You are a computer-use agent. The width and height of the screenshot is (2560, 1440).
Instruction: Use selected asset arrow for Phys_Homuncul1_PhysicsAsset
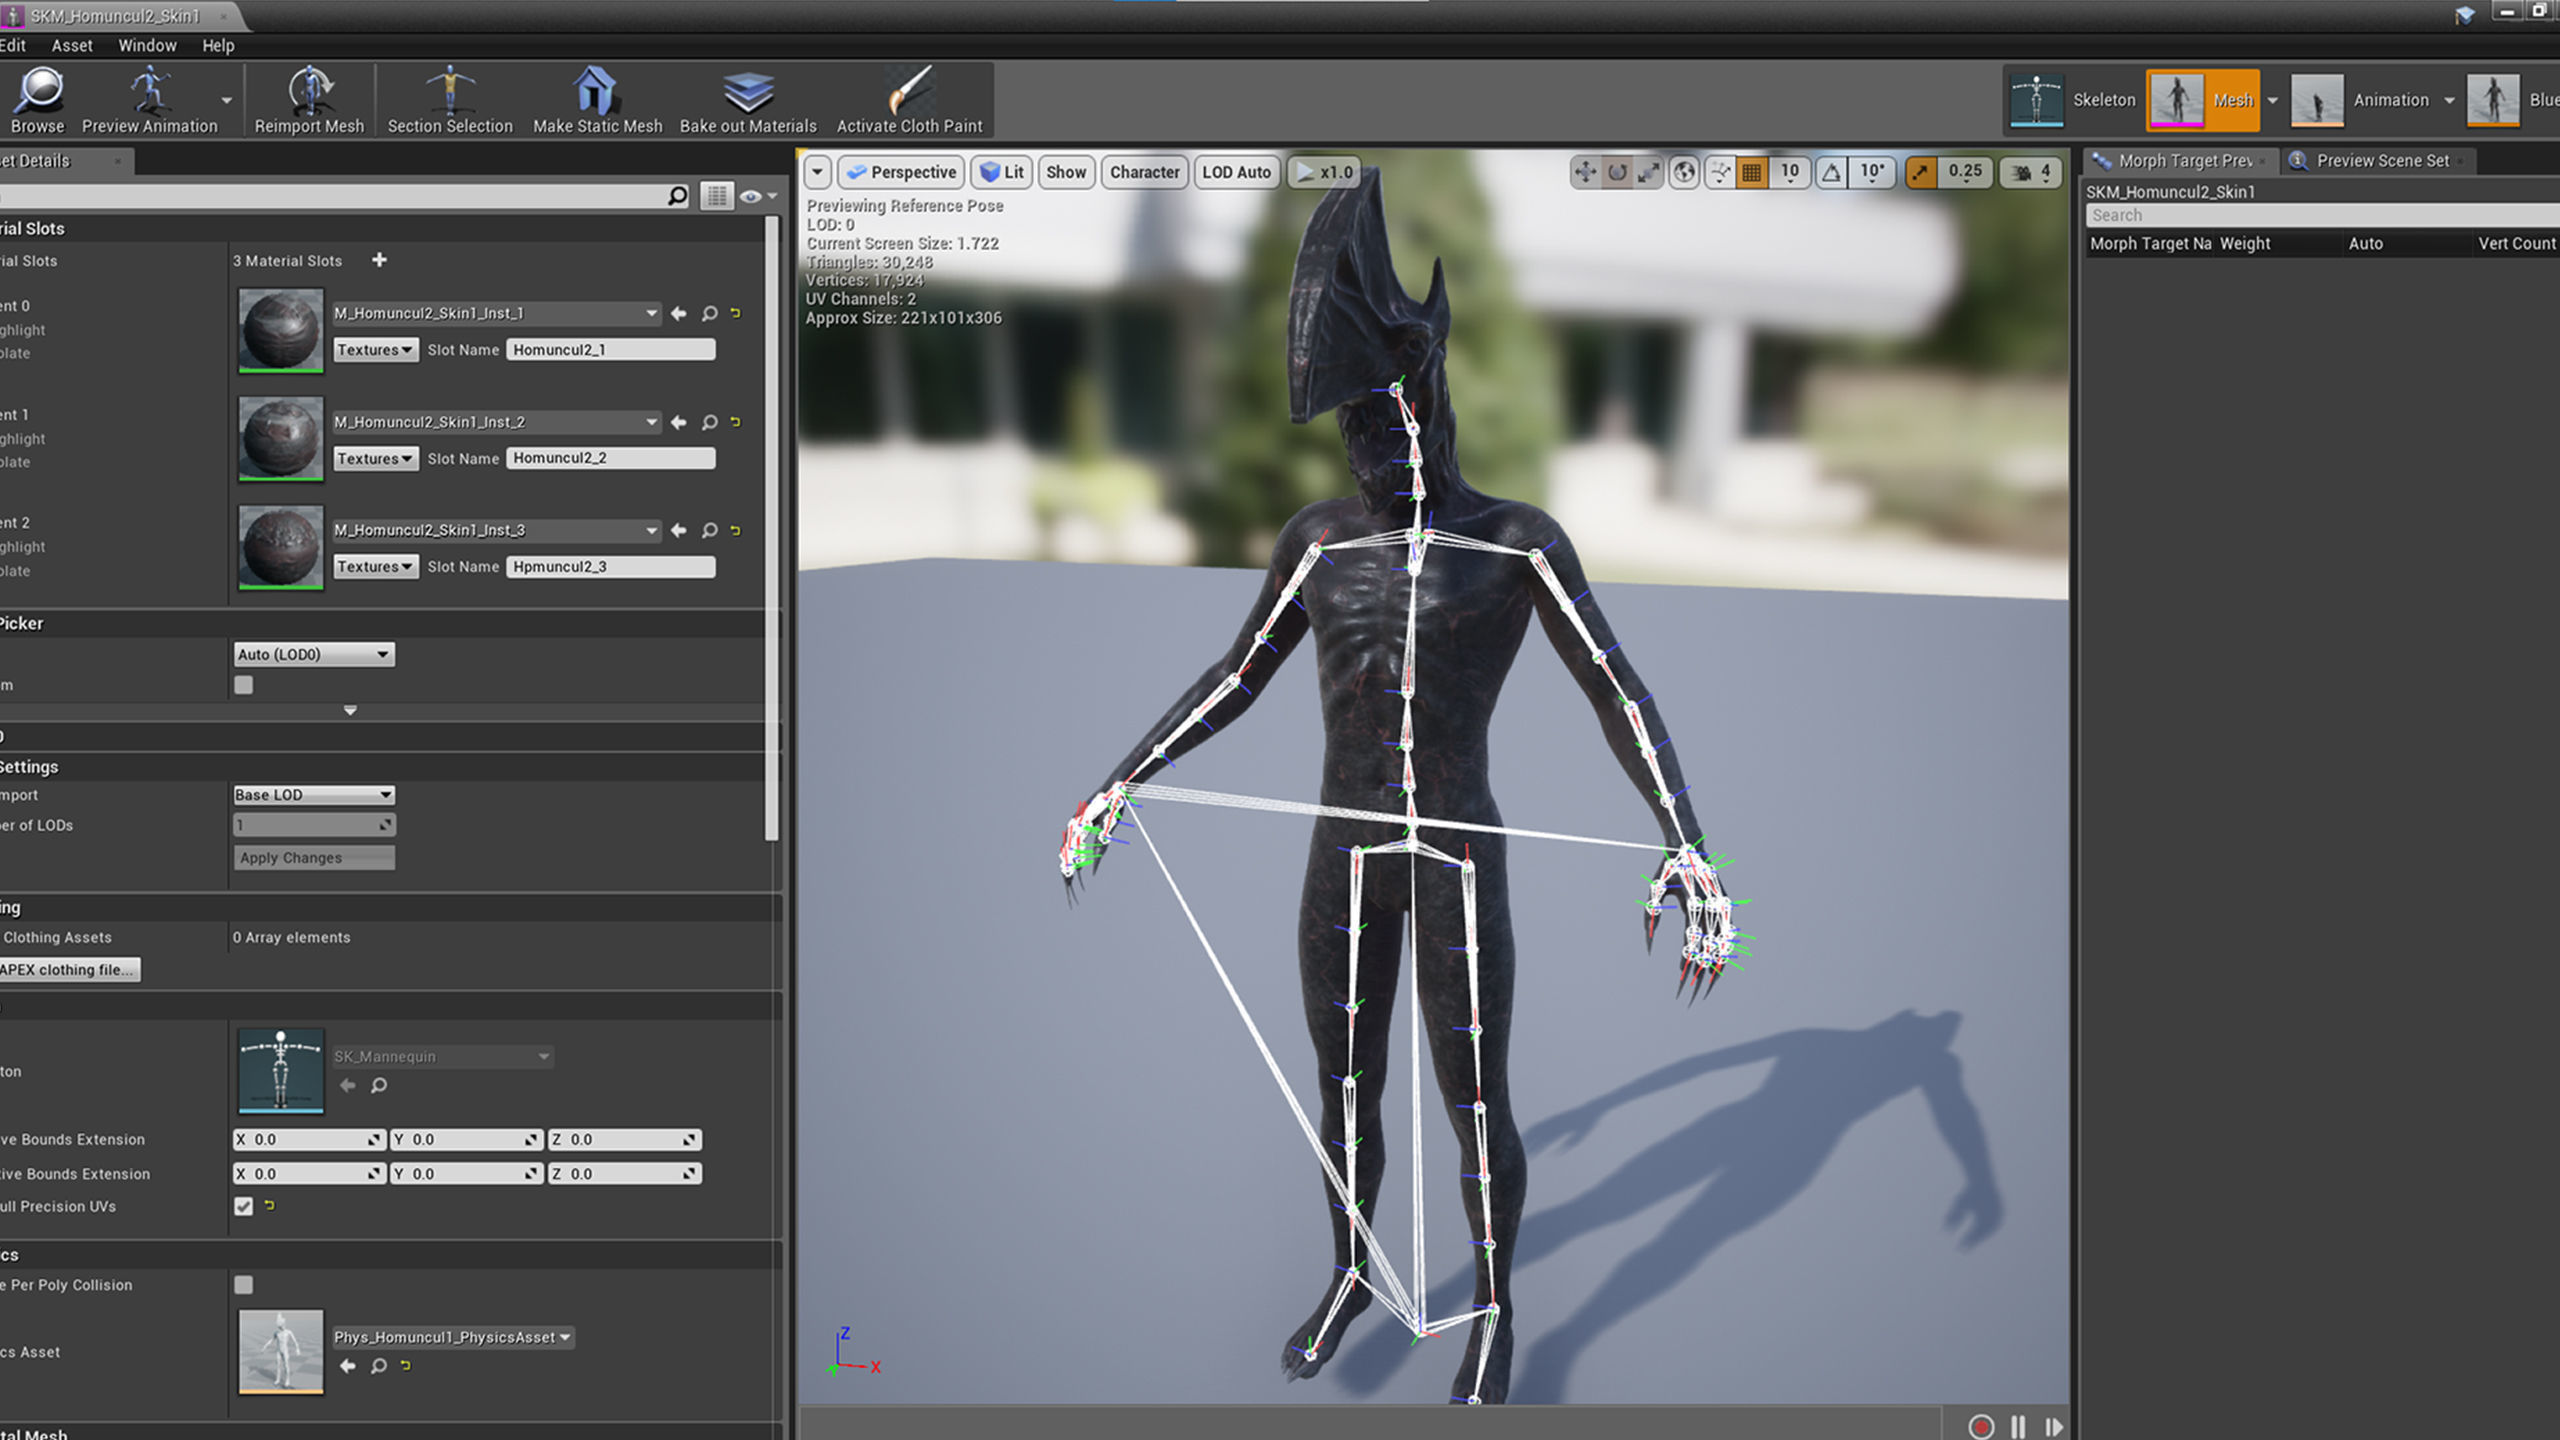pos(348,1366)
